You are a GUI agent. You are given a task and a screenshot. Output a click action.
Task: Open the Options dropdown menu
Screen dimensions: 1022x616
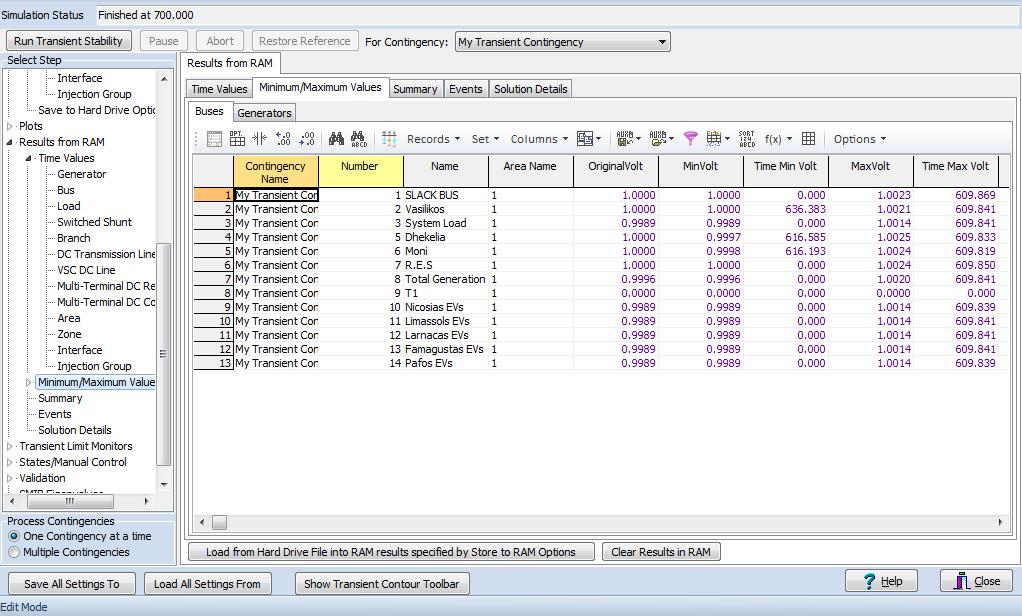tap(860, 139)
